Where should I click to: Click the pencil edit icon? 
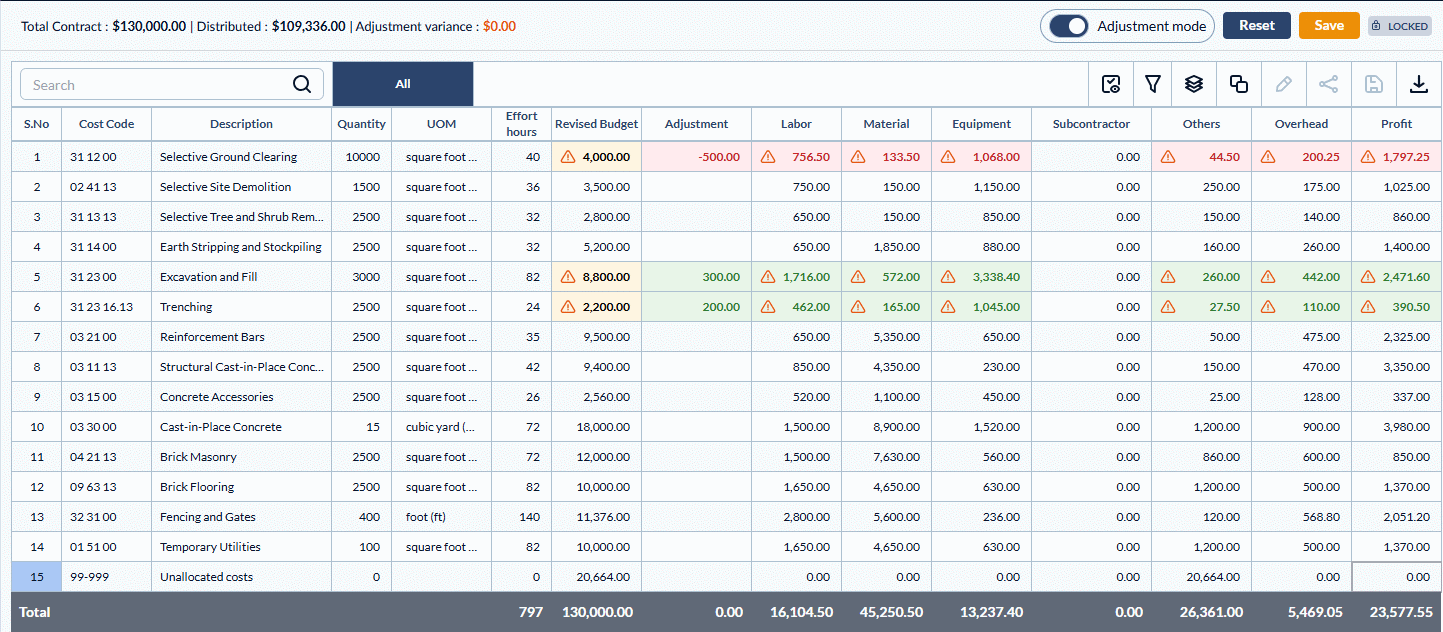(1283, 85)
